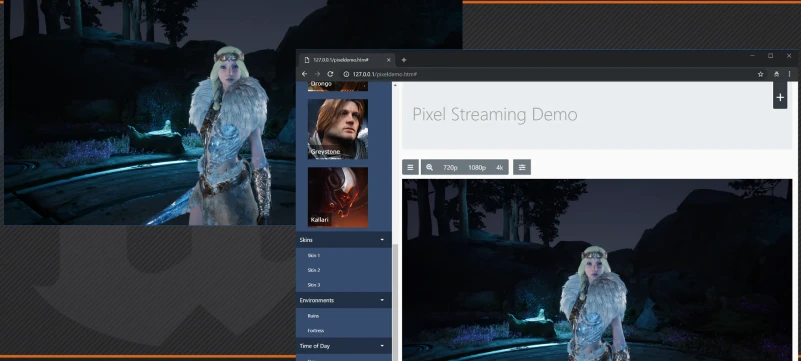This screenshot has width=801, height=361.
Task: Open the hamburger menu button above the stream
Action: click(x=410, y=167)
